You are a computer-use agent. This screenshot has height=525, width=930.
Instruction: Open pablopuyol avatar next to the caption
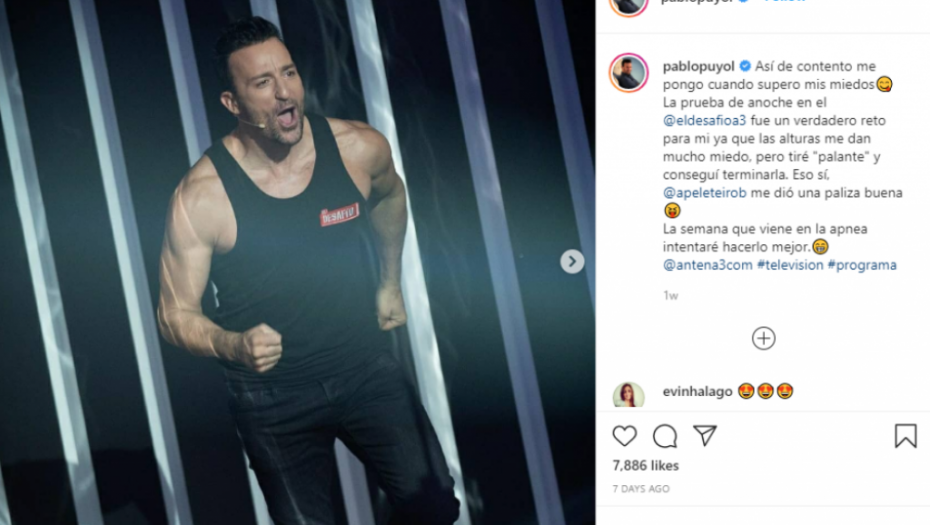(629, 73)
